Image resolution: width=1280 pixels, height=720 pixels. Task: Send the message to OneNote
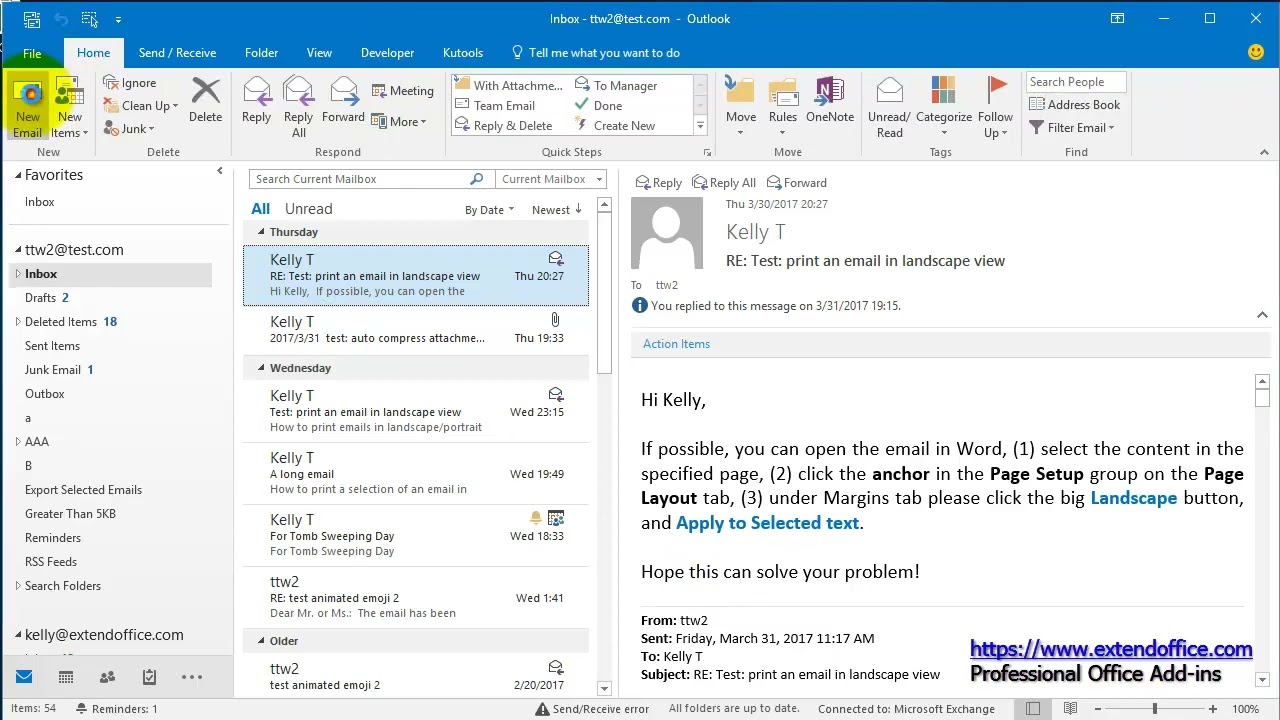(830, 100)
